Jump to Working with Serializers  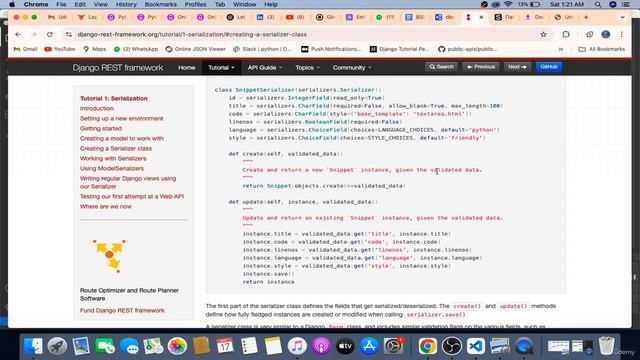(113, 158)
